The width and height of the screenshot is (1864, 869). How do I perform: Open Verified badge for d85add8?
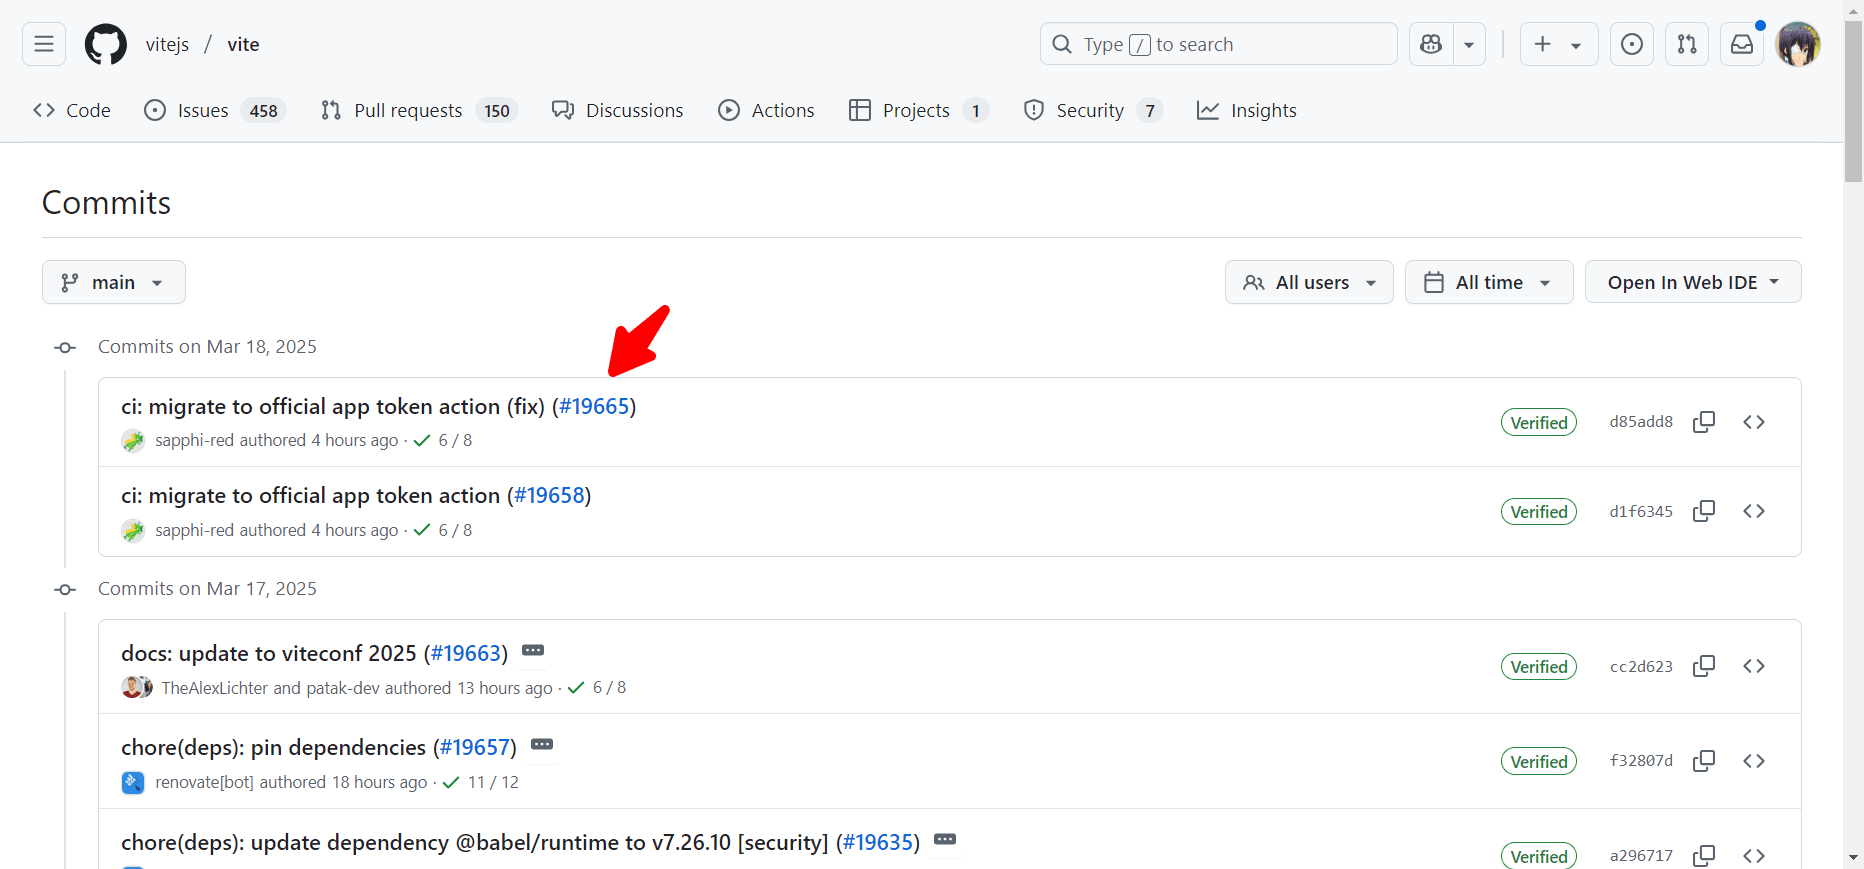[x=1539, y=422]
